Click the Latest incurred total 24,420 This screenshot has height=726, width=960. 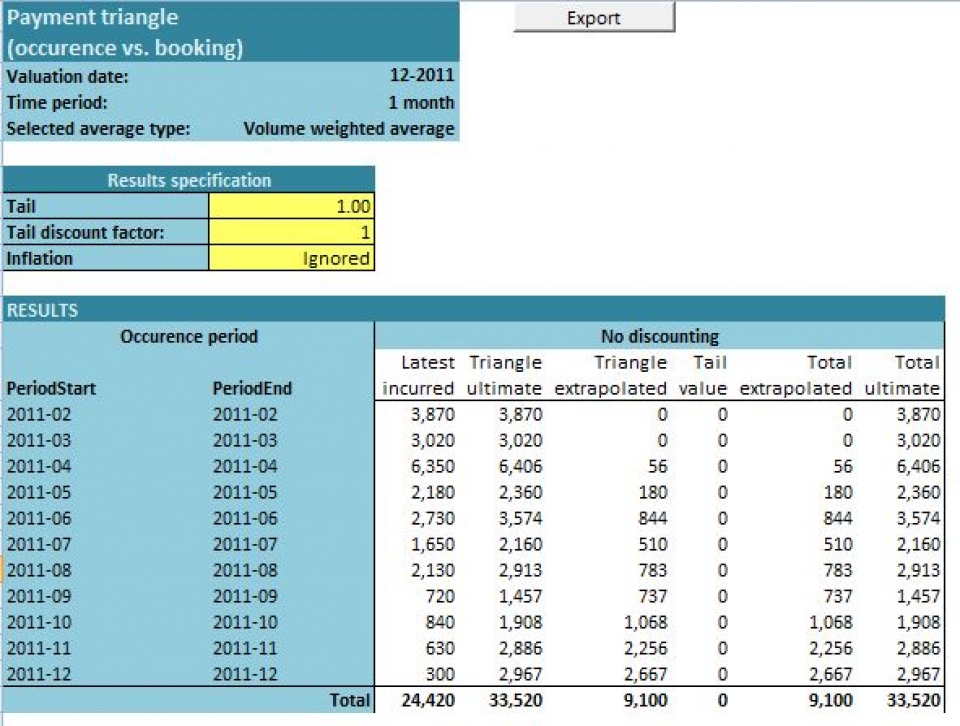click(x=426, y=701)
